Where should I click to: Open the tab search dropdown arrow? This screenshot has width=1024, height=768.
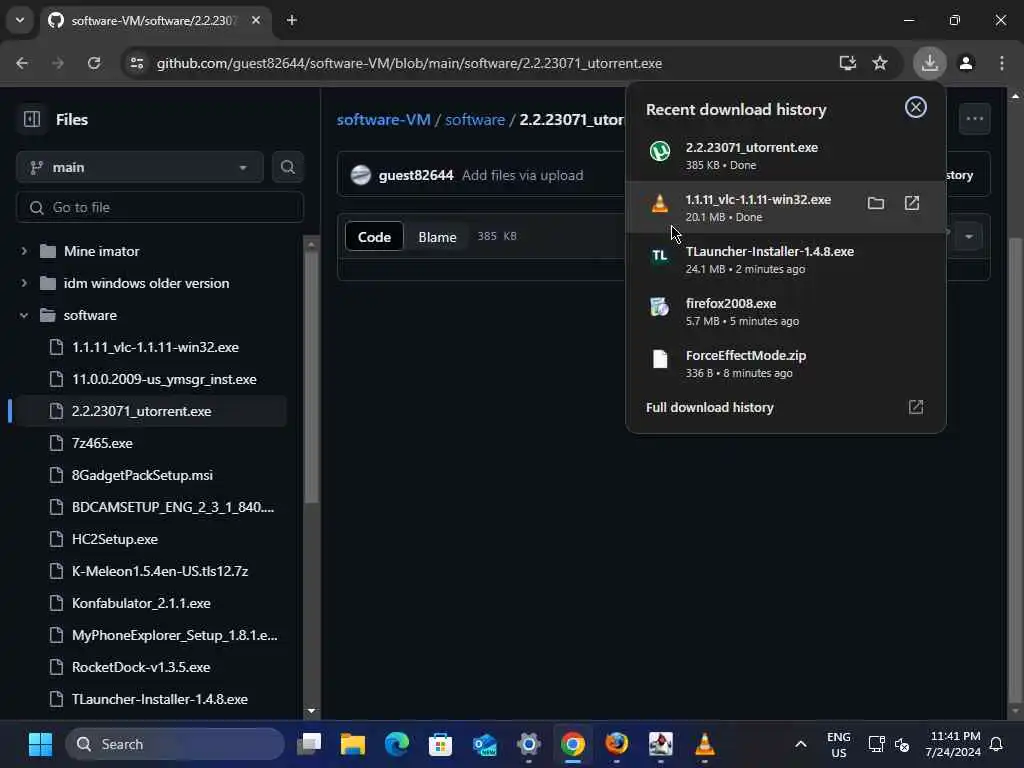(x=20, y=20)
